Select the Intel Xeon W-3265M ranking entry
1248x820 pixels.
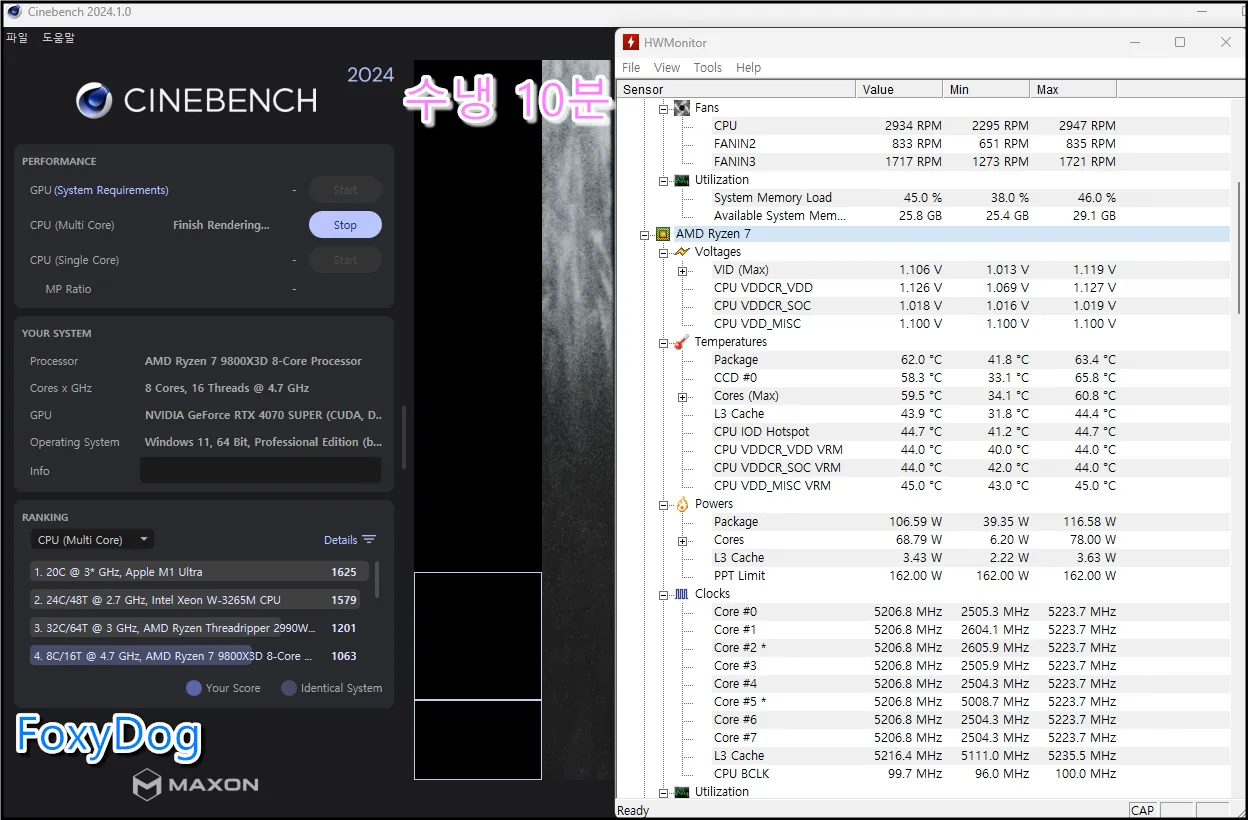tap(199, 600)
